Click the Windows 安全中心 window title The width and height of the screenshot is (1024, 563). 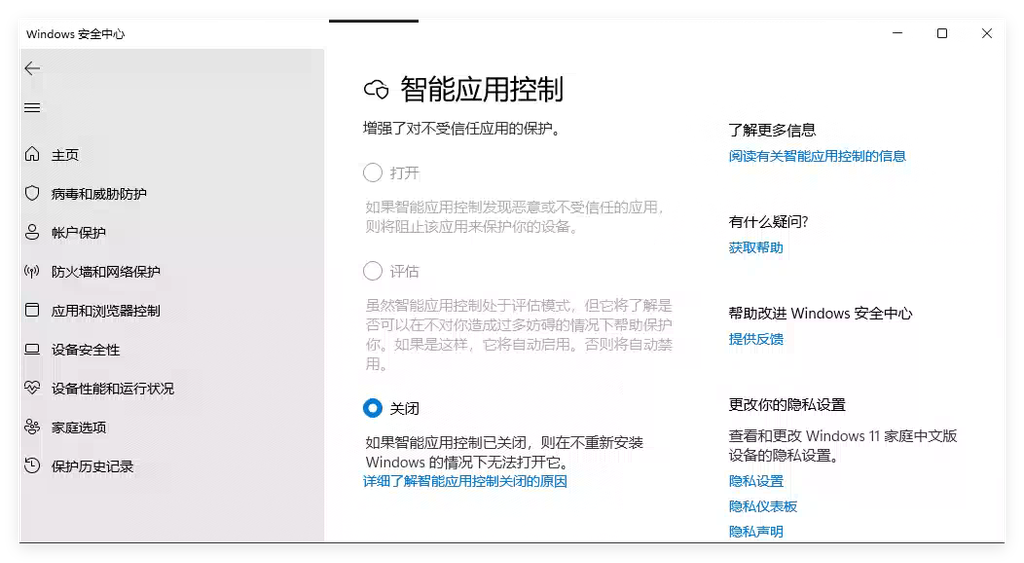pyautogui.click(x=76, y=34)
